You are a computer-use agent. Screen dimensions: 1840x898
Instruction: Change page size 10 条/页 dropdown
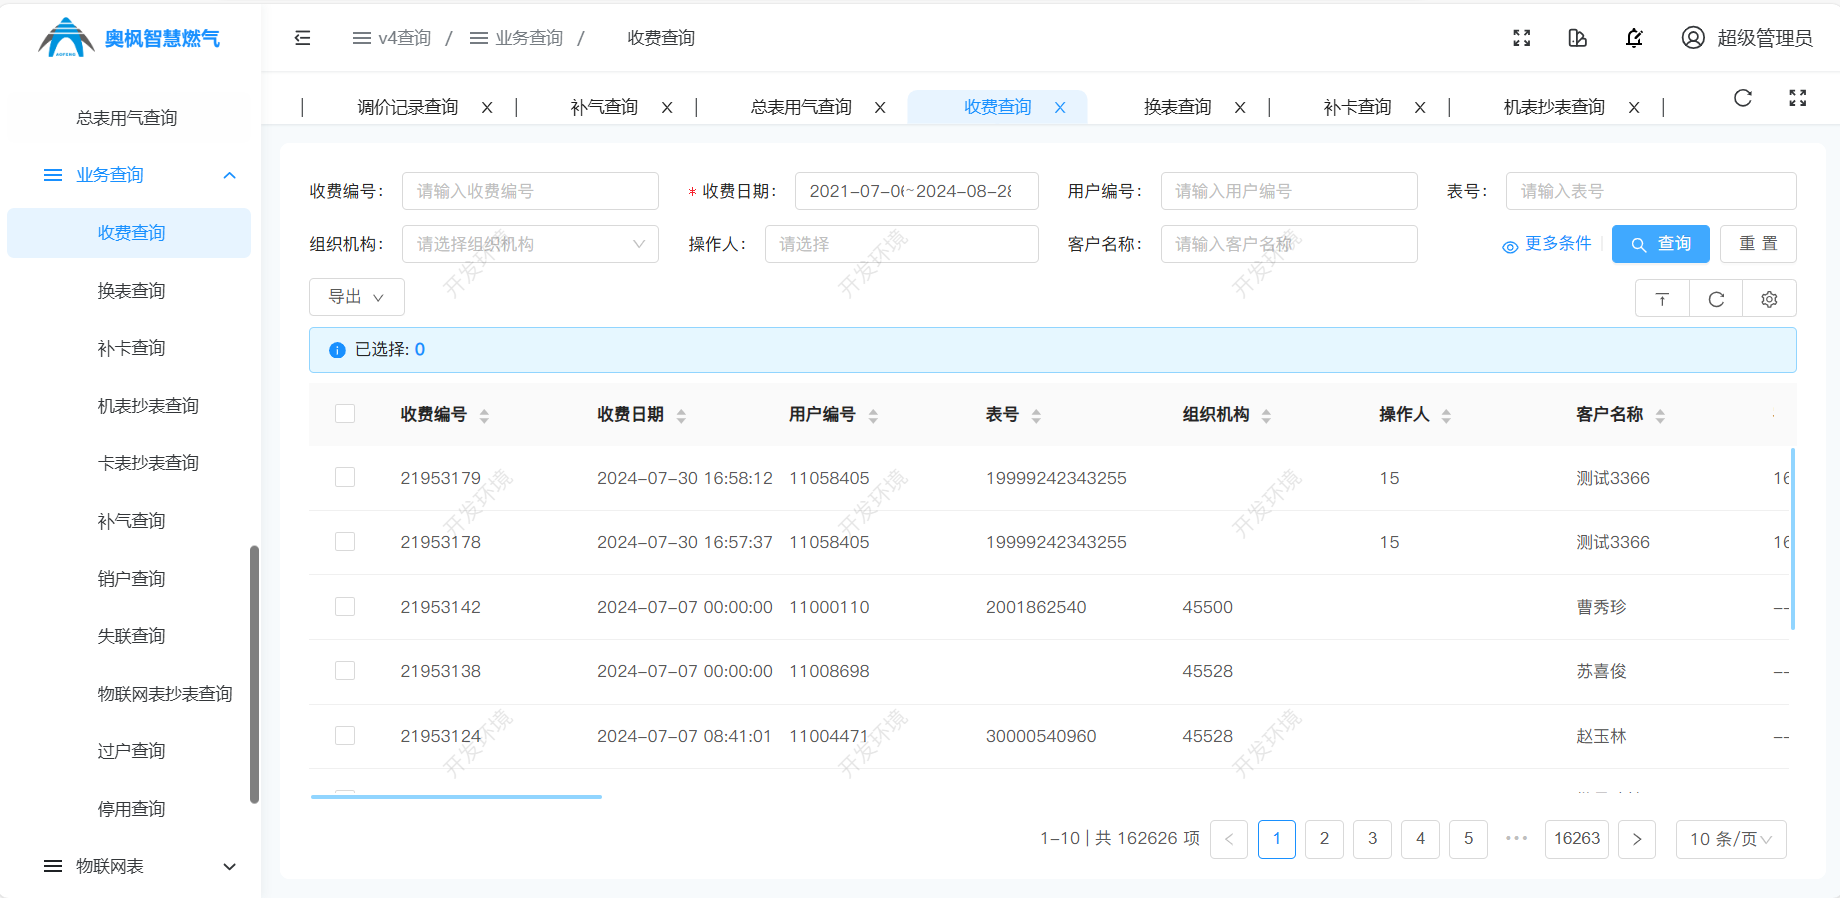click(1731, 839)
